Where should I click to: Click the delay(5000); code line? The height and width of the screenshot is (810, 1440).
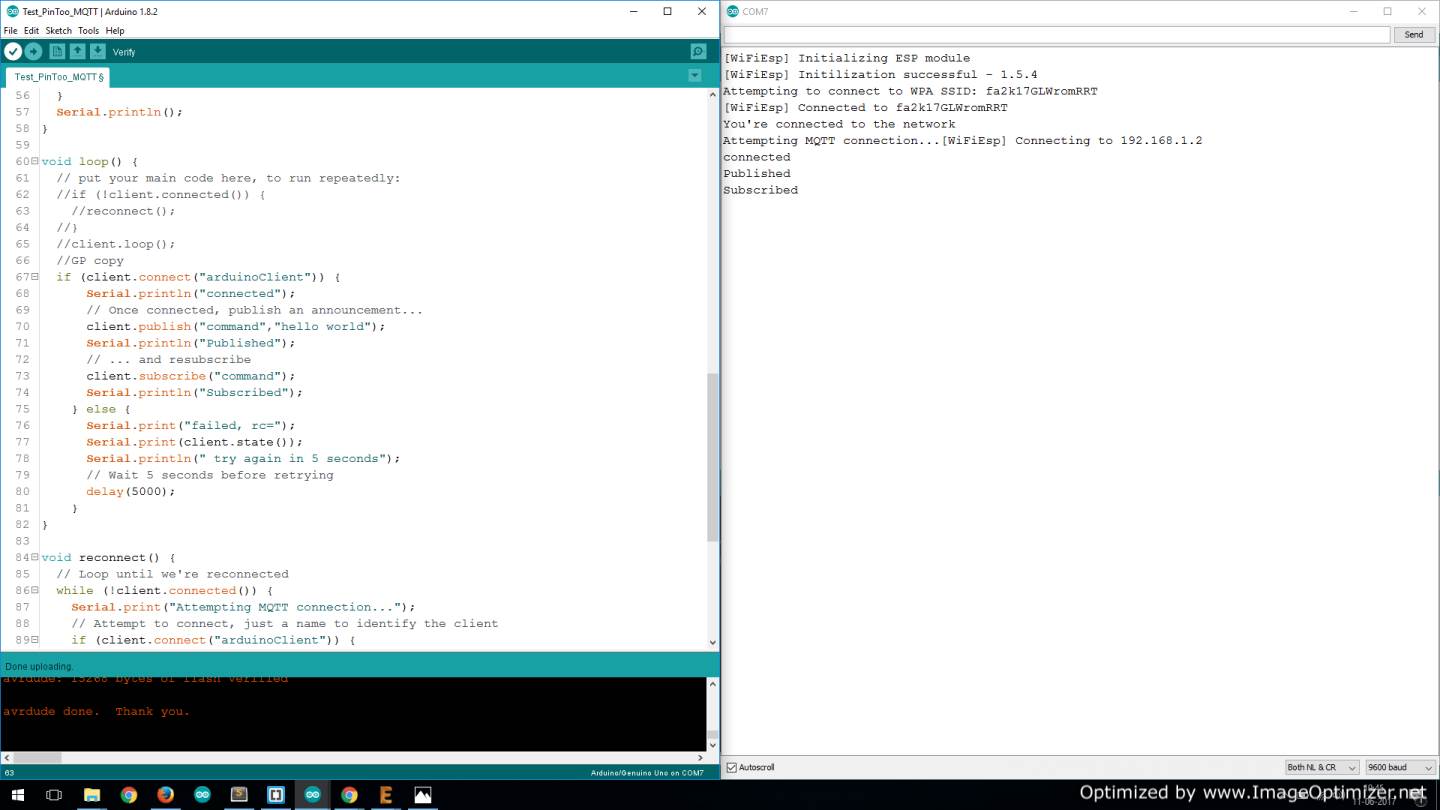click(x=130, y=491)
